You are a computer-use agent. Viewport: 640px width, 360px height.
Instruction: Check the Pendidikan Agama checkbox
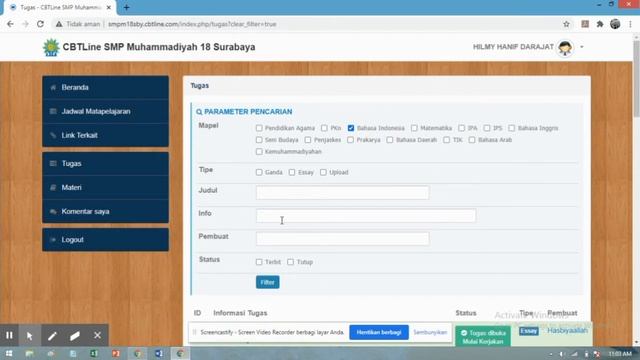pyautogui.click(x=259, y=128)
